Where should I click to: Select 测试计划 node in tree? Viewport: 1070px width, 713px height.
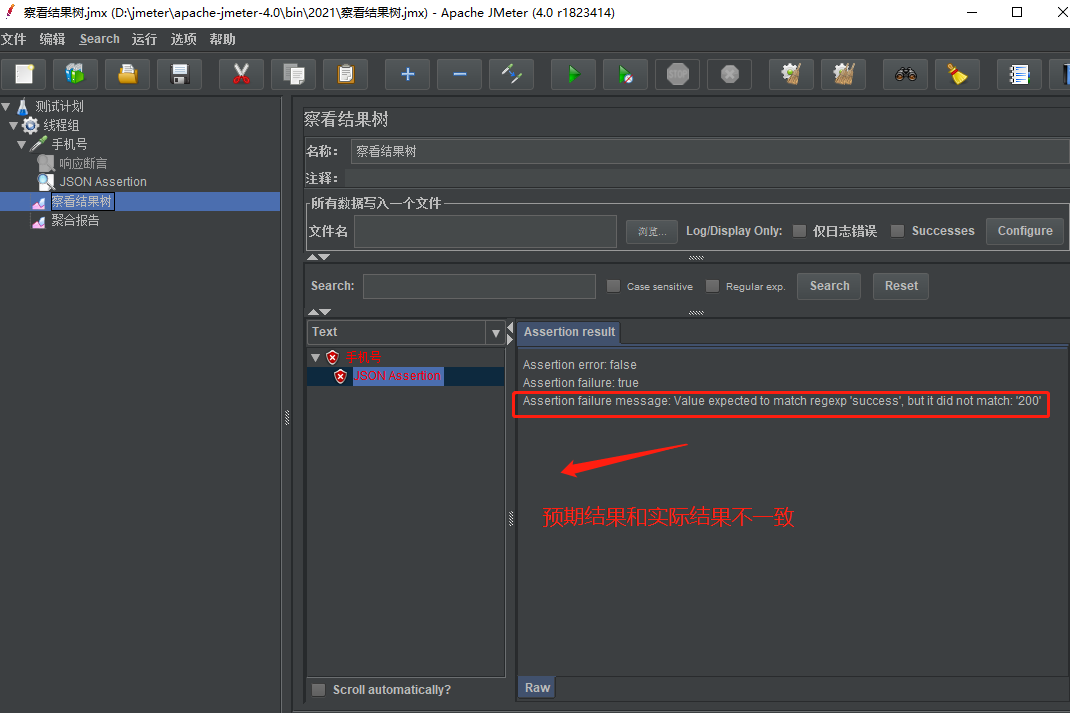tap(59, 106)
